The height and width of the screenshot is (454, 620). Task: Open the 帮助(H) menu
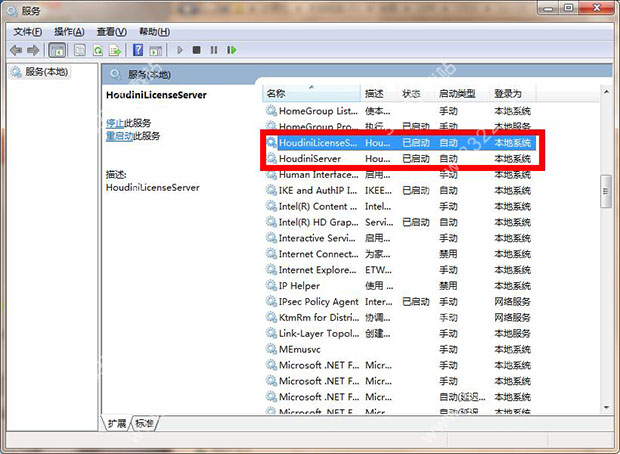154,32
